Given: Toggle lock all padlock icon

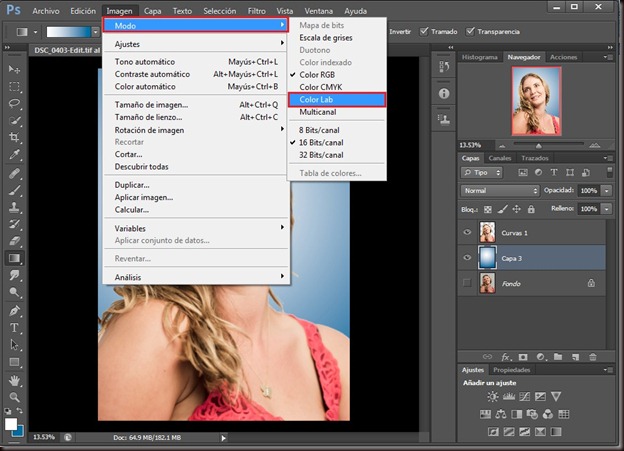Looking at the screenshot, I should [531, 209].
